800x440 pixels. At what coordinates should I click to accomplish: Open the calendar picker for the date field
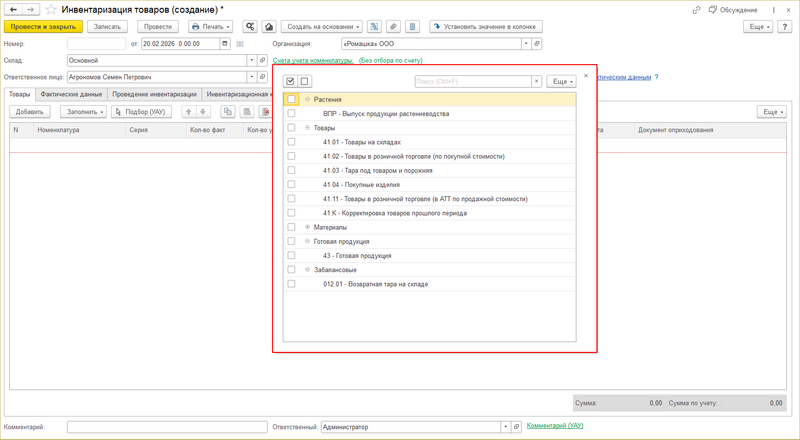(224, 44)
